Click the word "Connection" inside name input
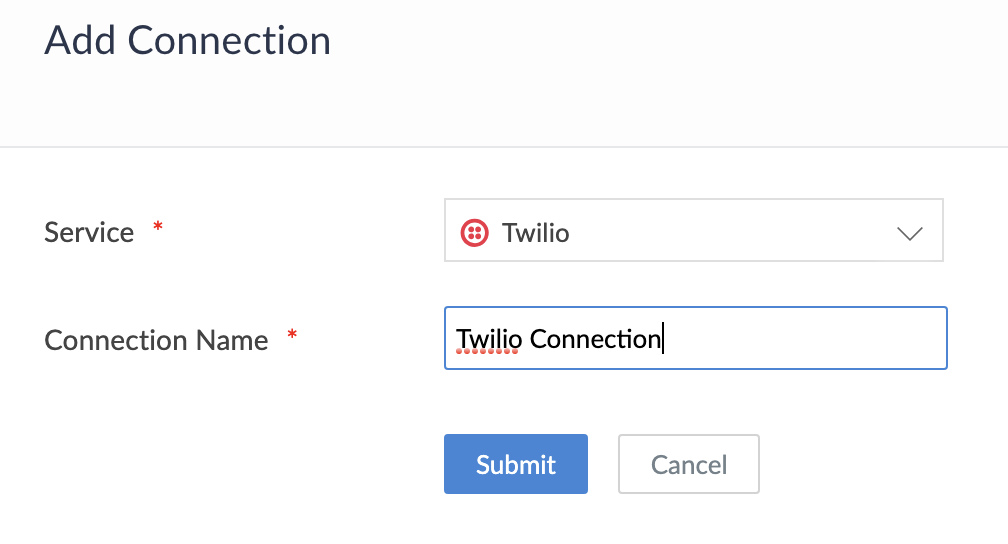The width and height of the screenshot is (1008, 544). 595,339
